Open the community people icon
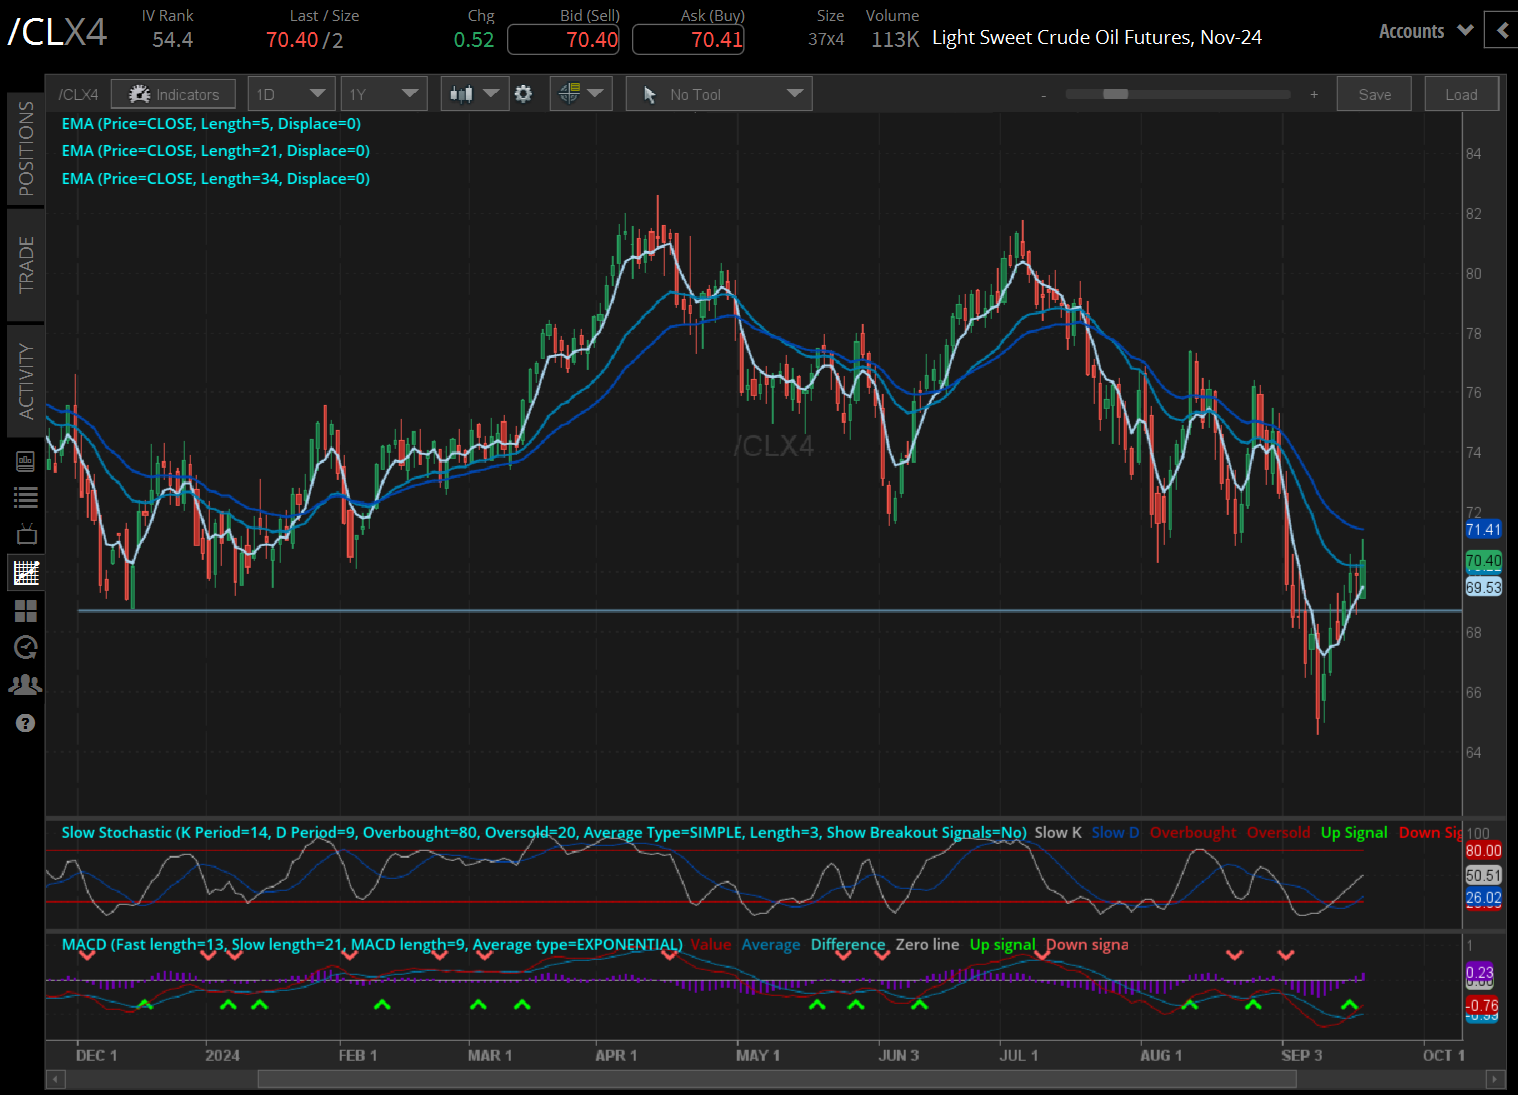 [x=26, y=685]
